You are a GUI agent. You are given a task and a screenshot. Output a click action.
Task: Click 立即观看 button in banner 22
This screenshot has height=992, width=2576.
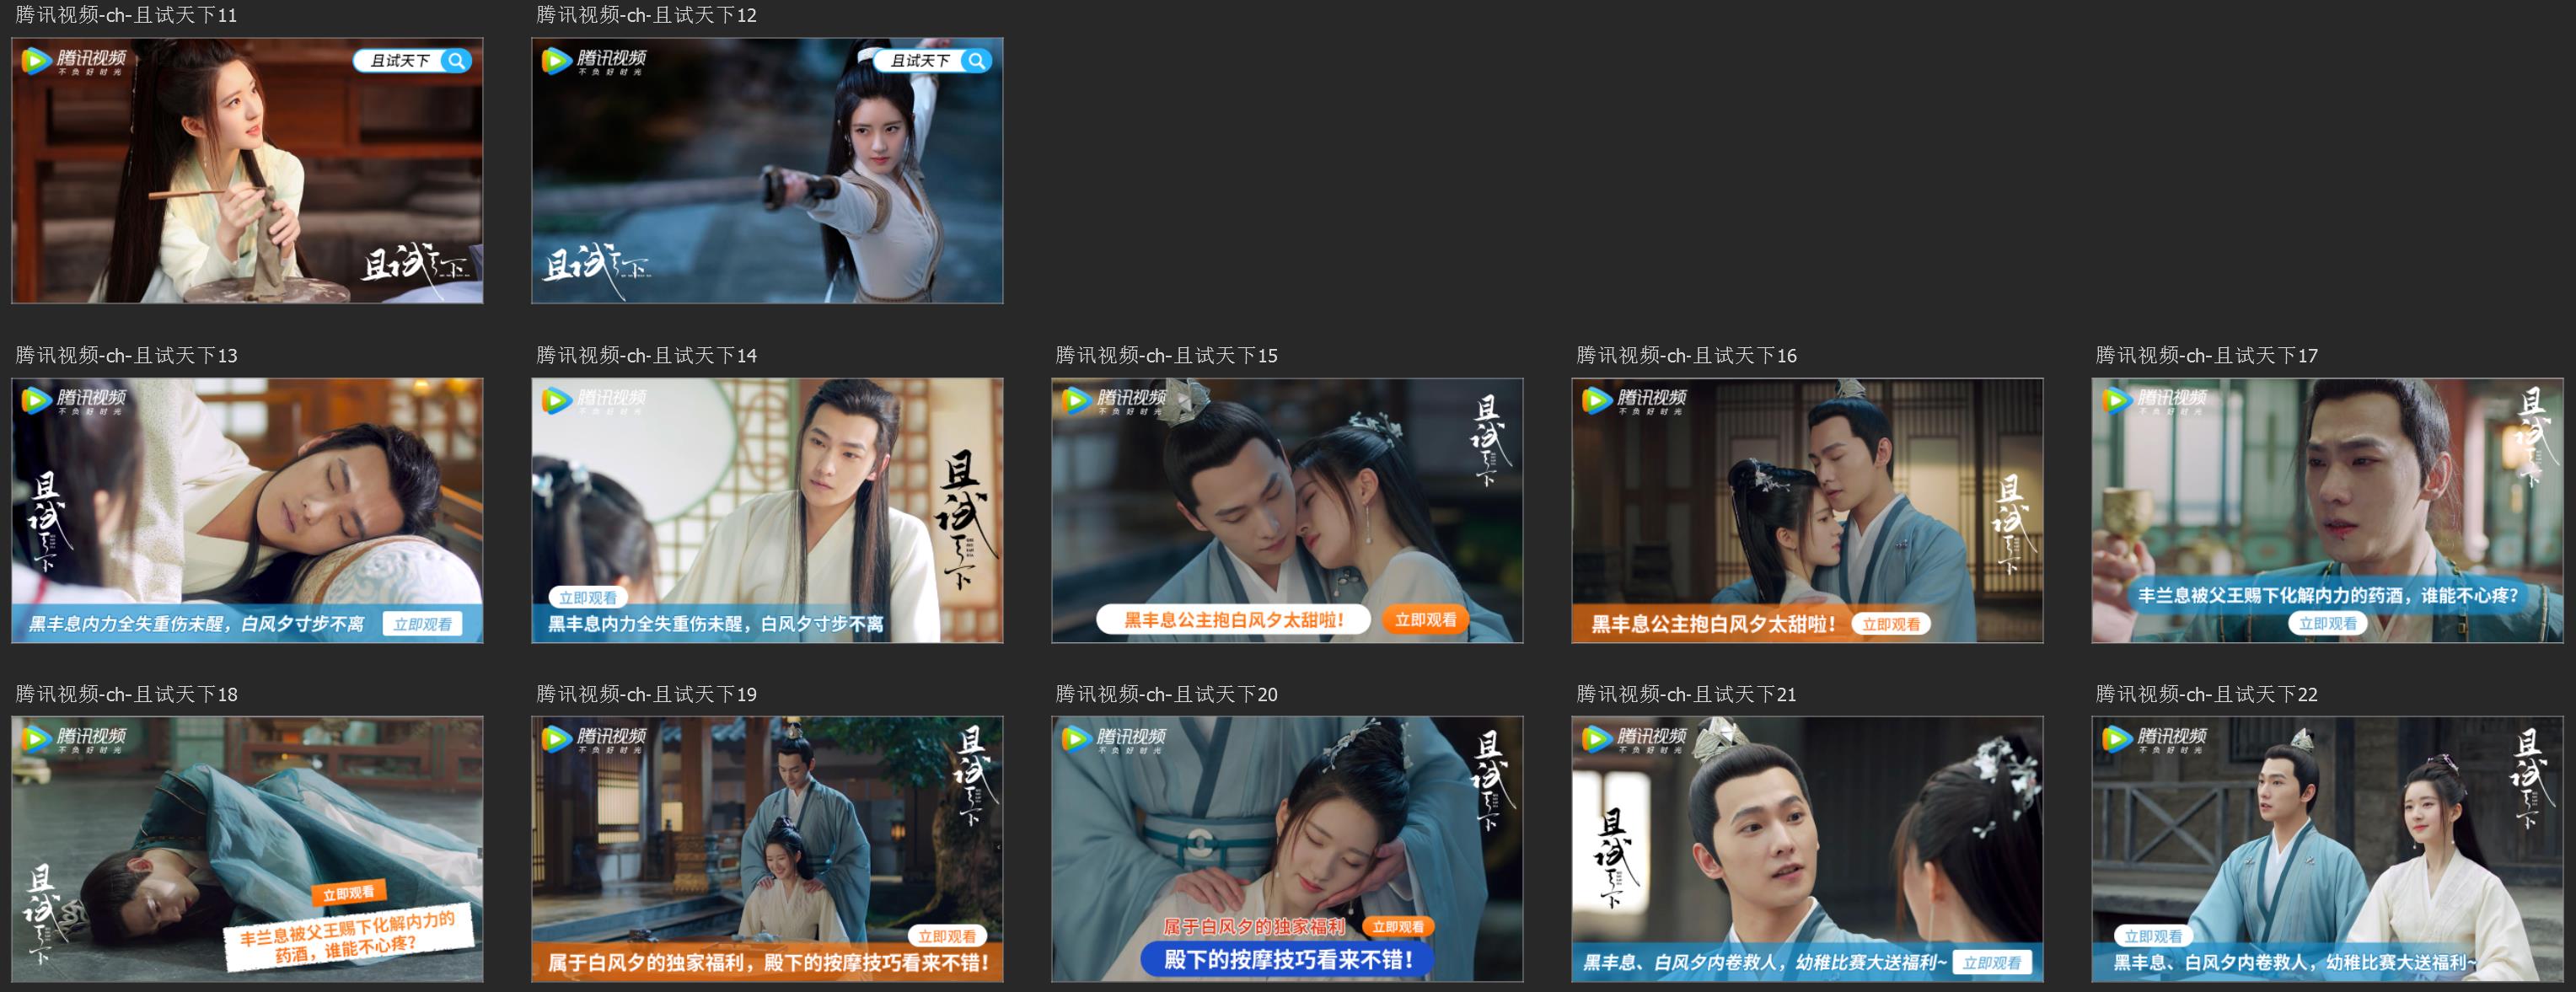click(x=2153, y=936)
